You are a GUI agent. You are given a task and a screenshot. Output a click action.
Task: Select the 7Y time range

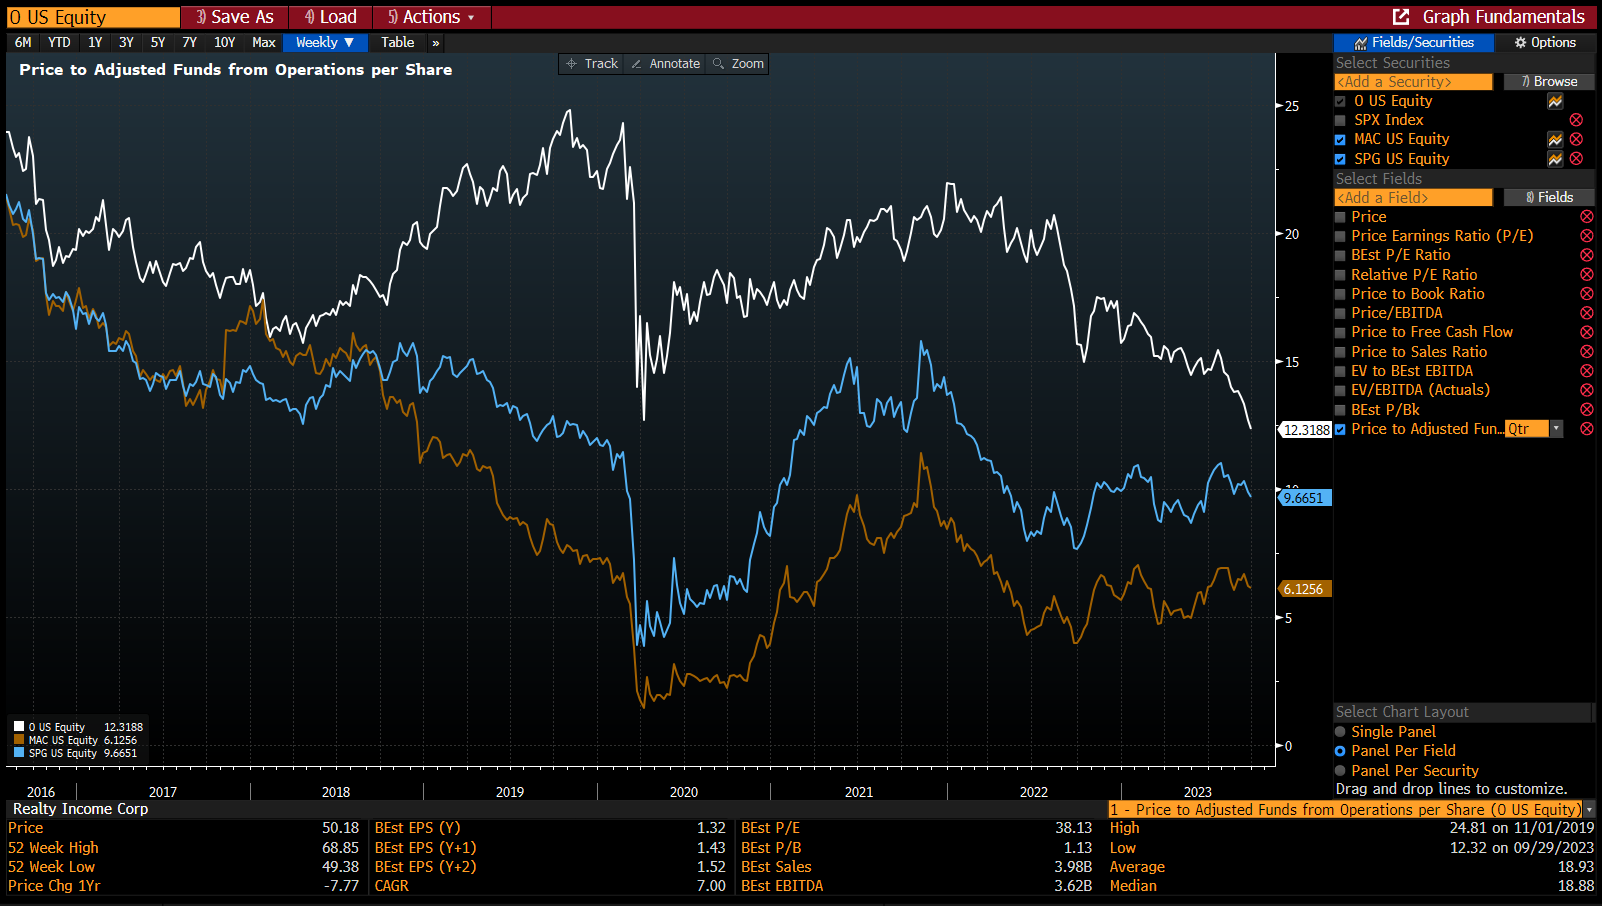click(x=189, y=43)
